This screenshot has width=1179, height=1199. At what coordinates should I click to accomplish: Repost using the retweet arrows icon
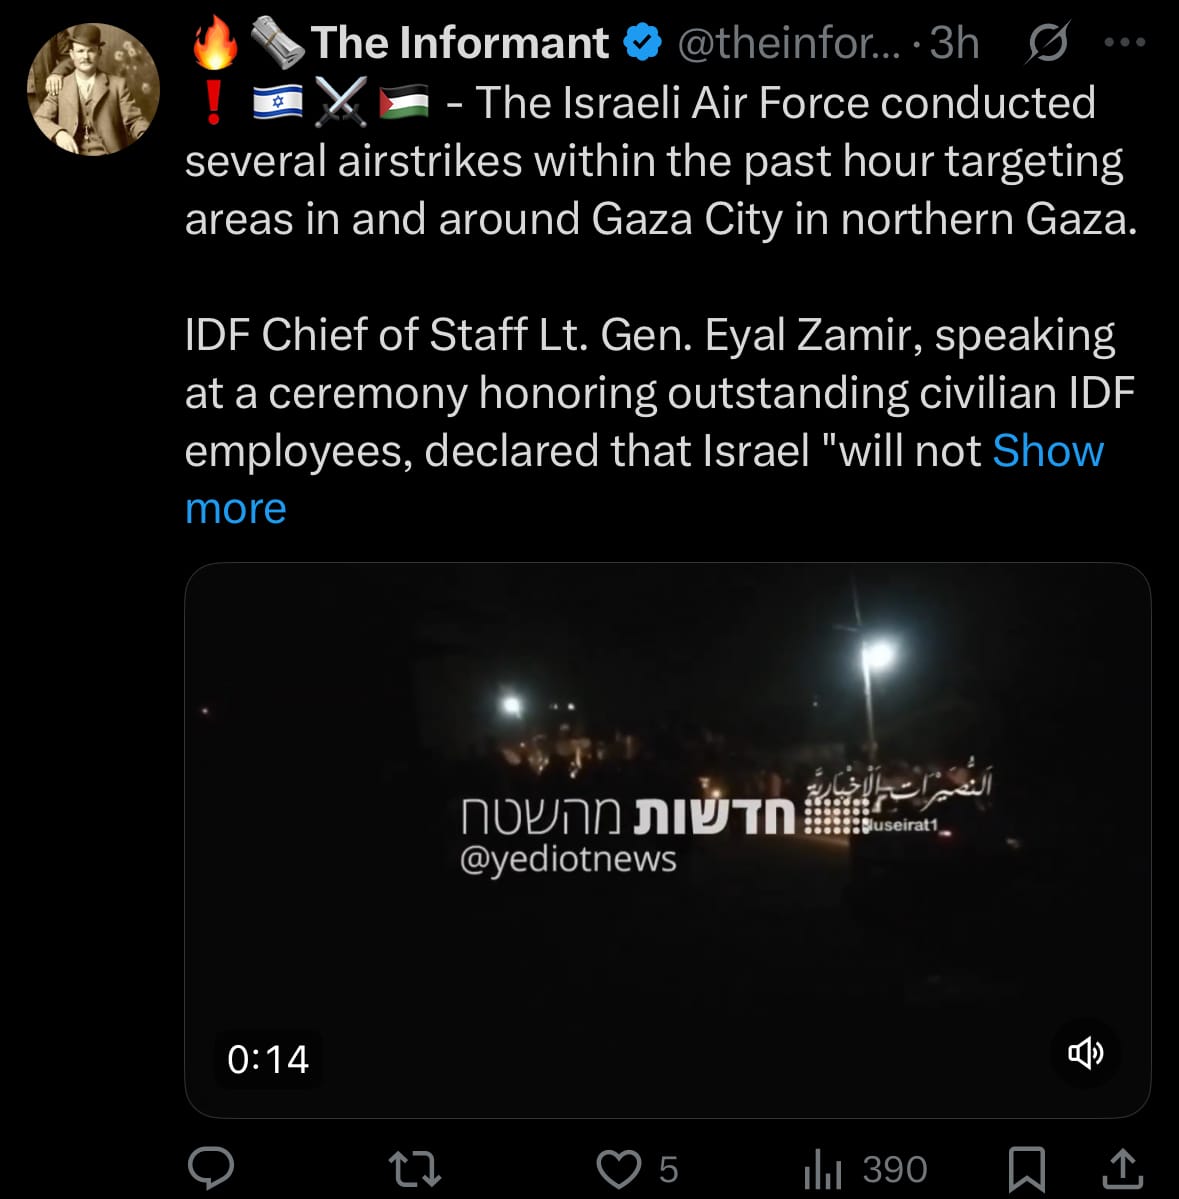point(414,1168)
